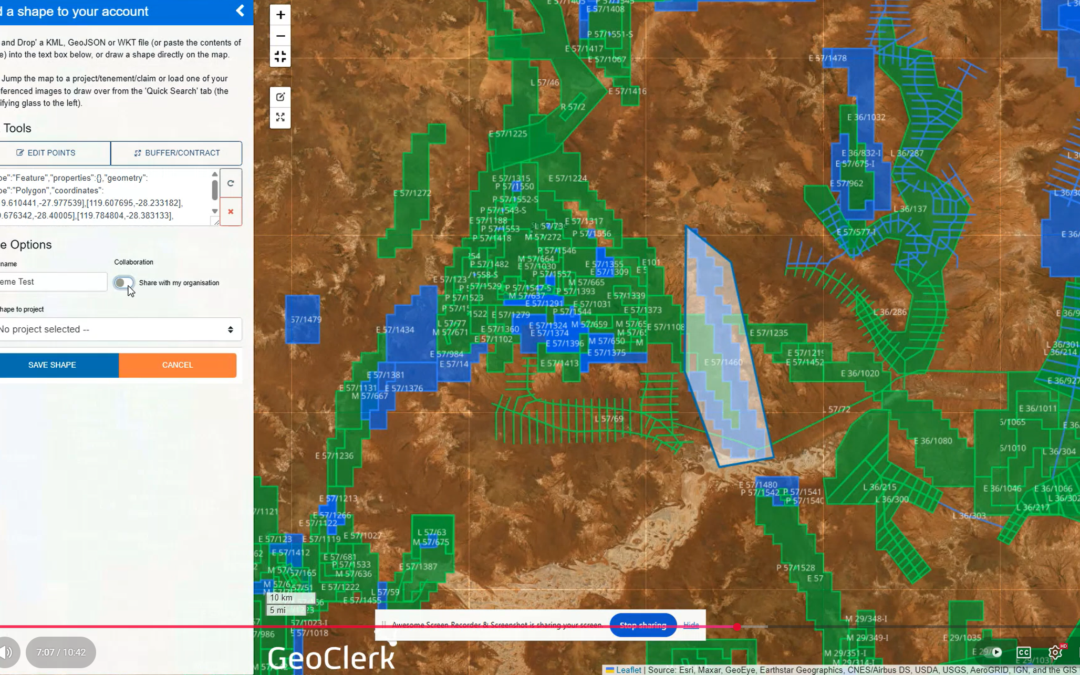Viewport: 1080px width, 675px height.
Task: Refresh coordinates with the reload icon
Action: pos(230,183)
